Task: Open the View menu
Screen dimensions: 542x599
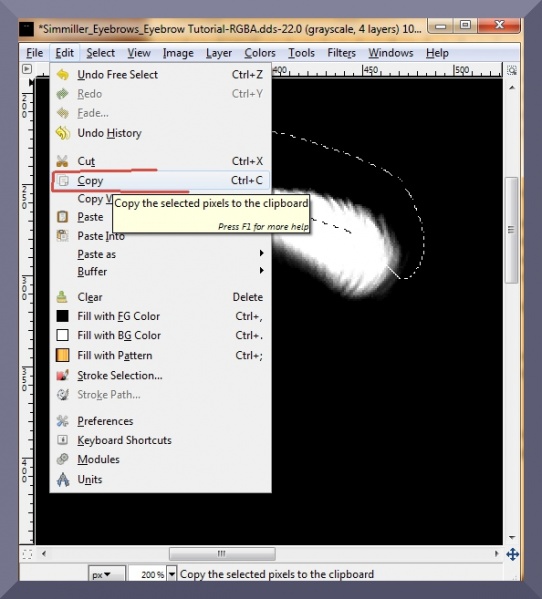Action: click(139, 53)
